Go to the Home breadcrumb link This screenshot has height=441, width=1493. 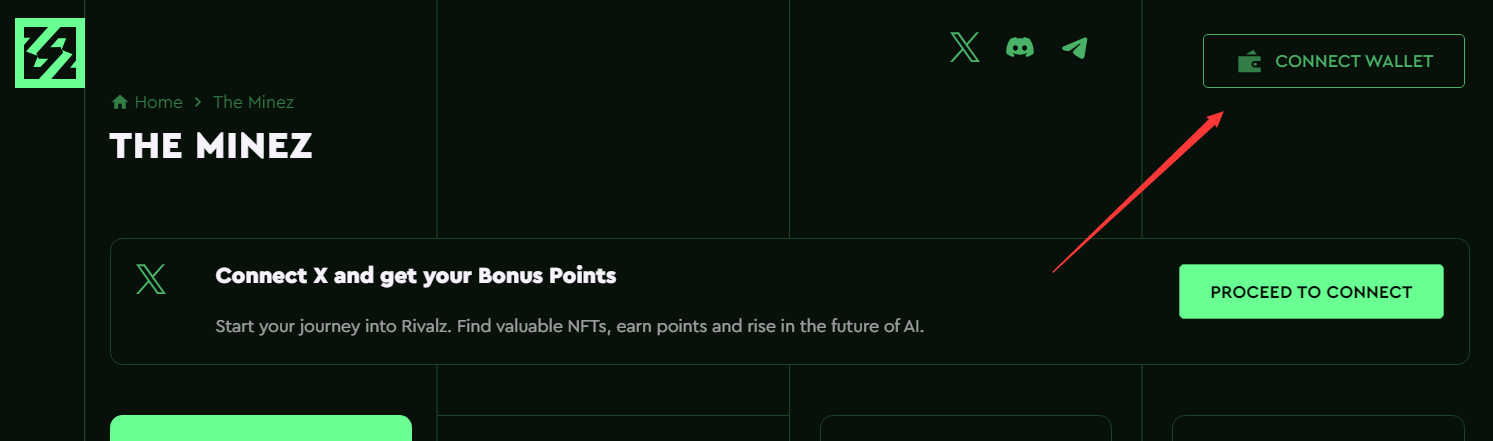point(159,102)
